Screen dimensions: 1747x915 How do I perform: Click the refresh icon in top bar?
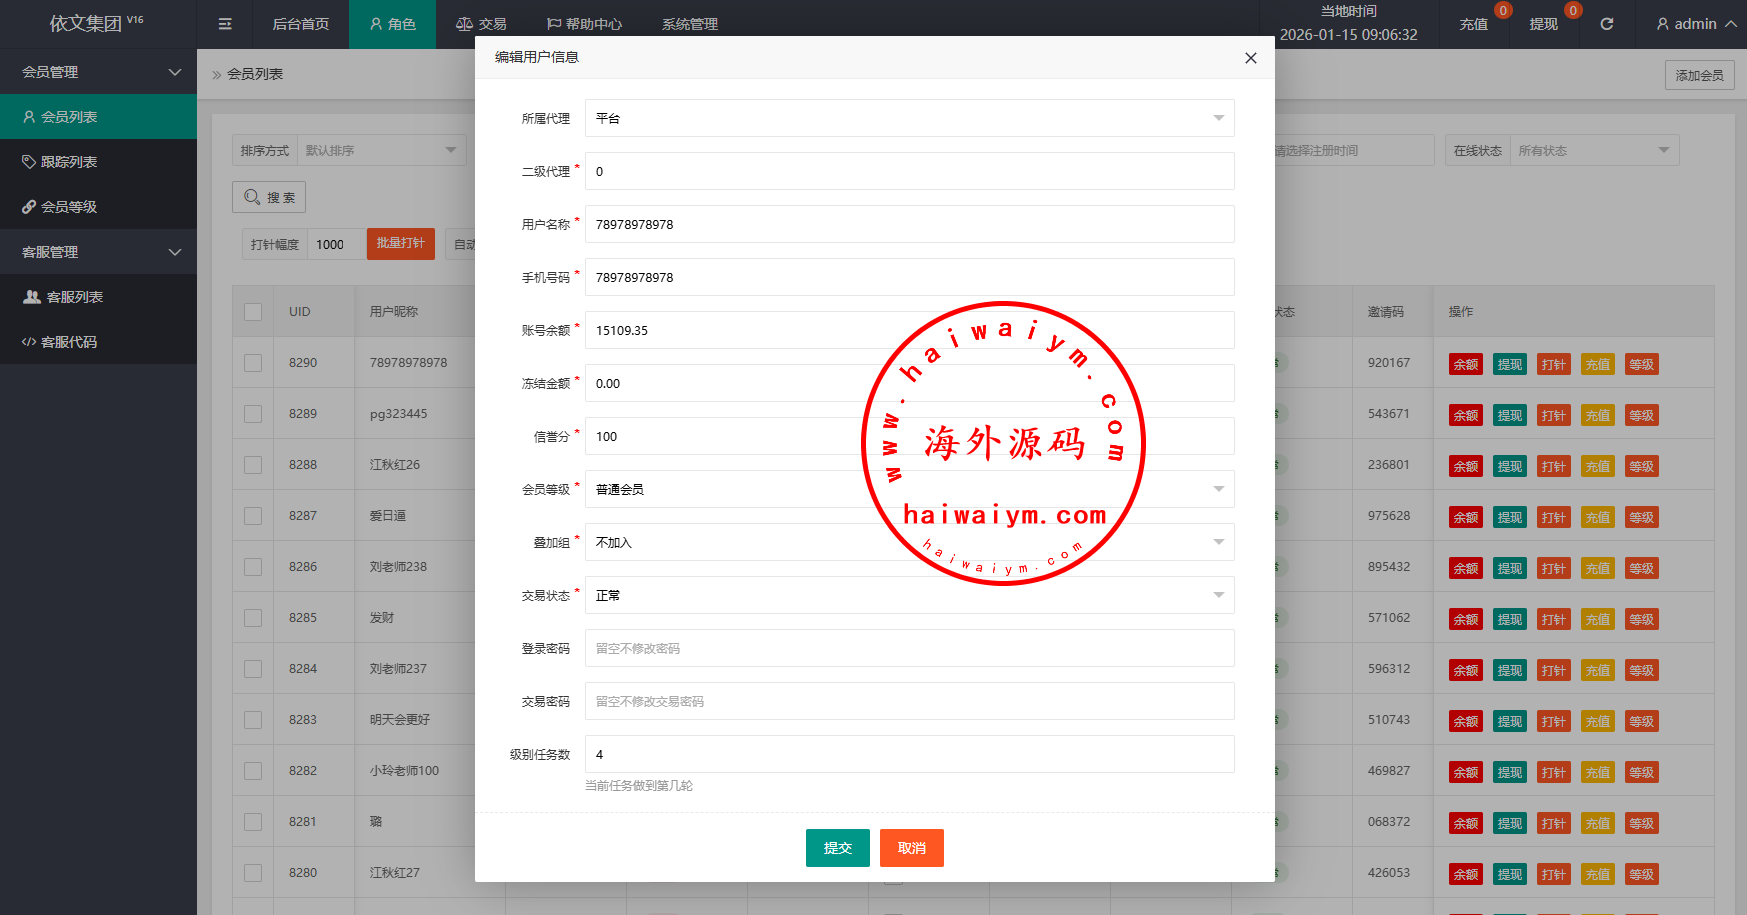[x=1606, y=24]
